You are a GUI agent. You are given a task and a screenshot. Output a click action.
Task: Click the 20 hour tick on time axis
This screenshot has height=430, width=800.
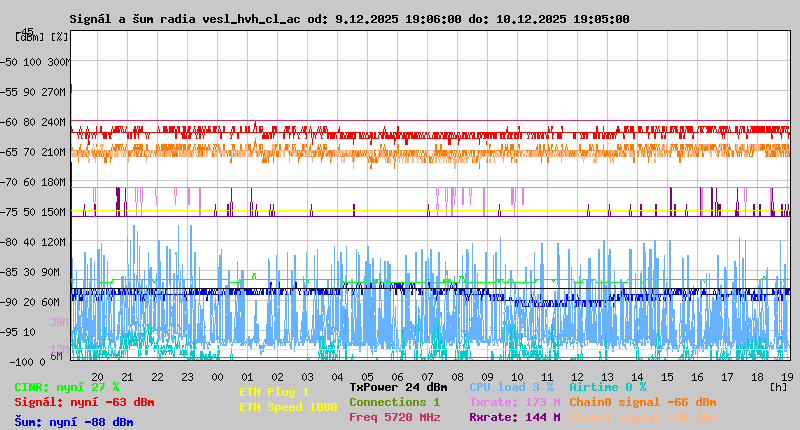click(x=97, y=376)
